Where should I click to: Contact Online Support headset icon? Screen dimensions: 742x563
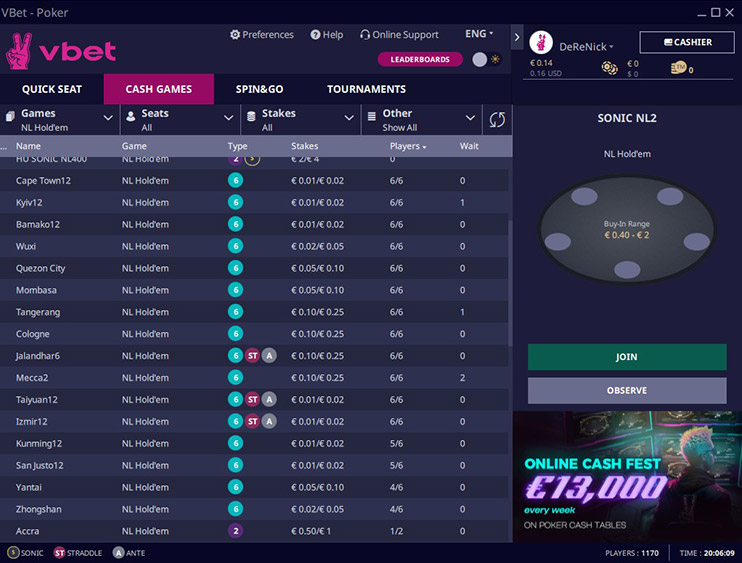click(364, 35)
